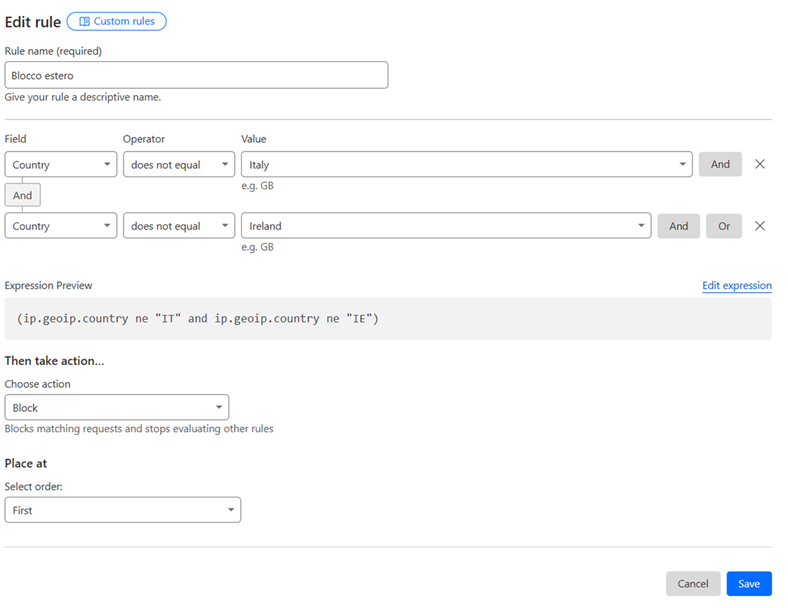
Task: Open the Field dropdown in the Italy row
Action: pos(61,164)
